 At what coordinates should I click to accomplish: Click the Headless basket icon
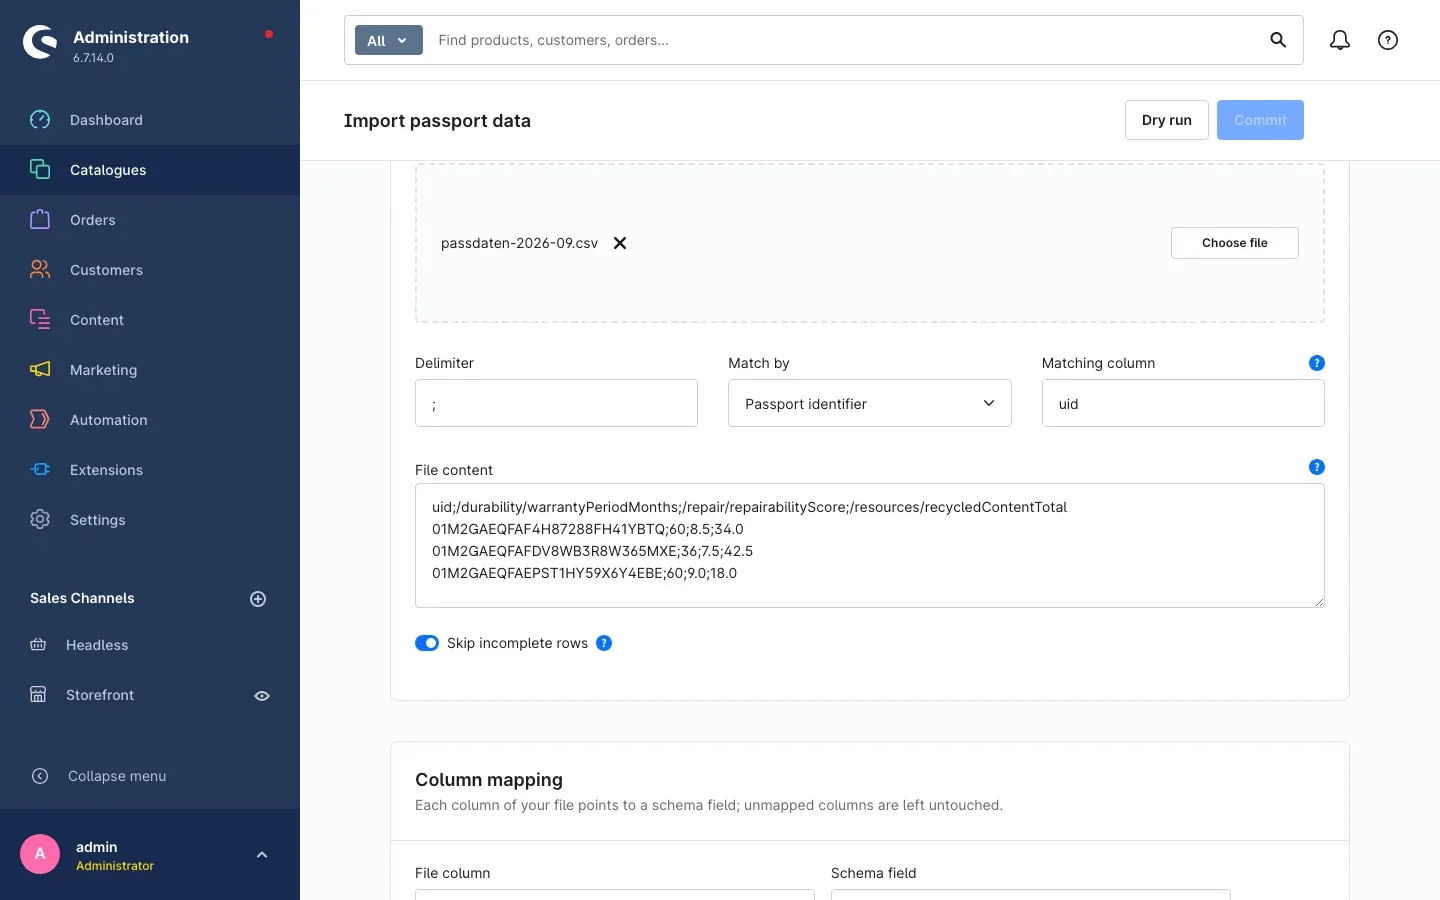pyautogui.click(x=38, y=645)
